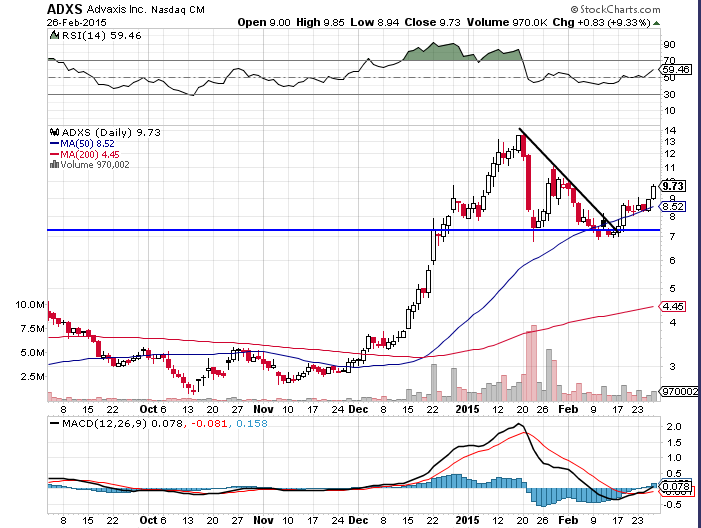Click 'Dec' on the price panel date axis
This screenshot has width=701, height=528.
[x=358, y=409]
